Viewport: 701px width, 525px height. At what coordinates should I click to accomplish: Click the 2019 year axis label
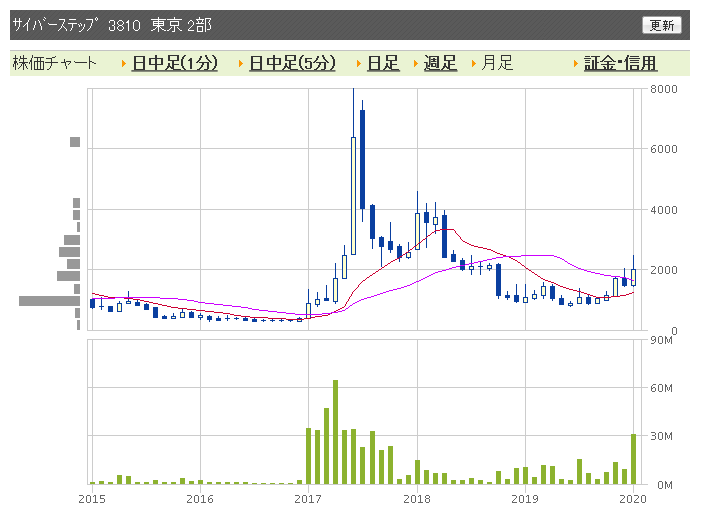(x=525, y=499)
